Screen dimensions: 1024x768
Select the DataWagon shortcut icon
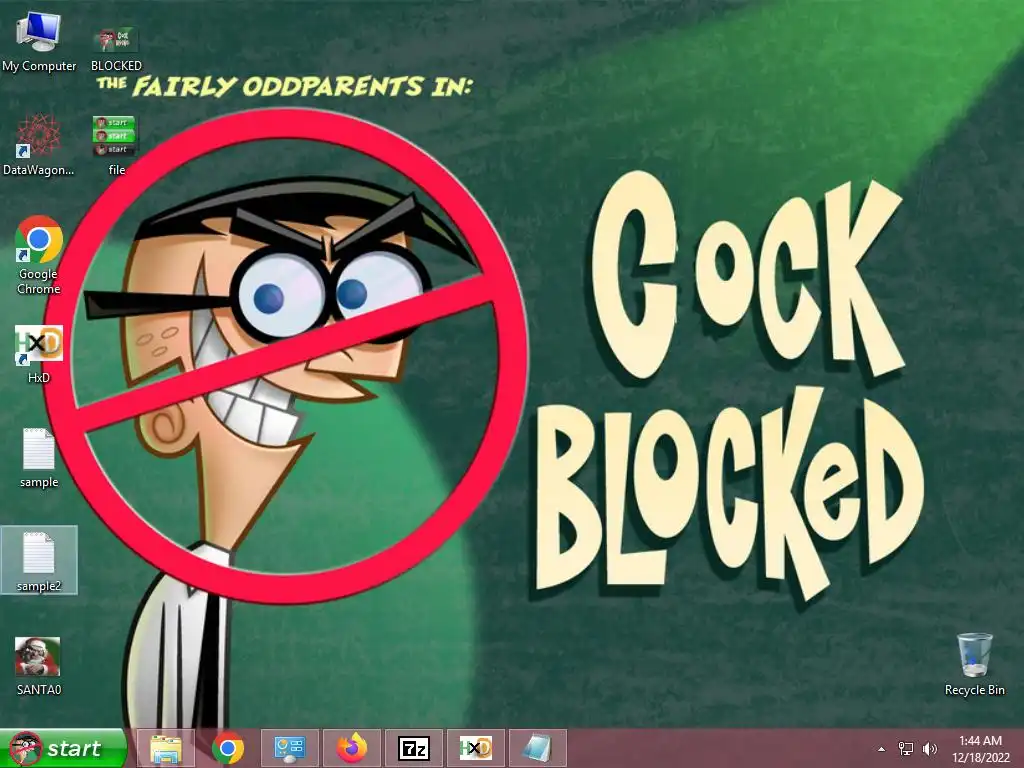(39, 145)
